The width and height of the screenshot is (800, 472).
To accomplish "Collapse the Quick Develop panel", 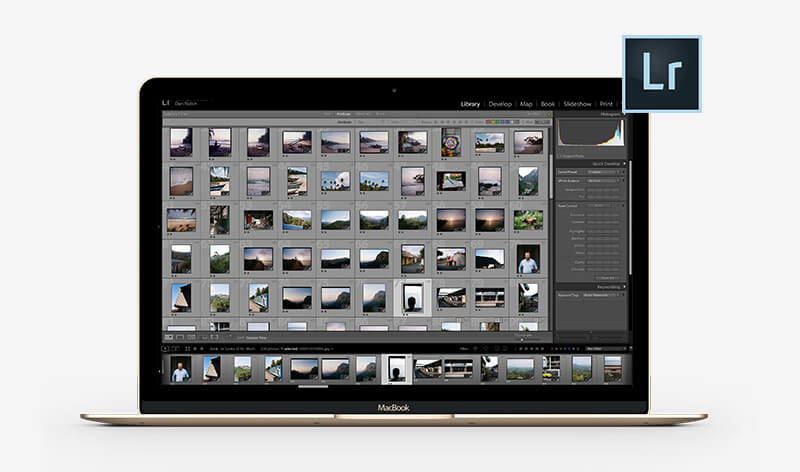I will click(624, 164).
